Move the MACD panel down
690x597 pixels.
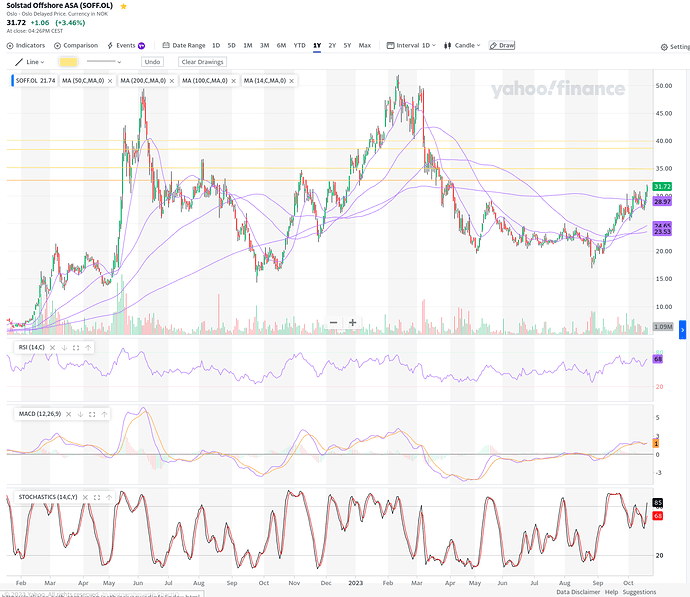point(81,414)
